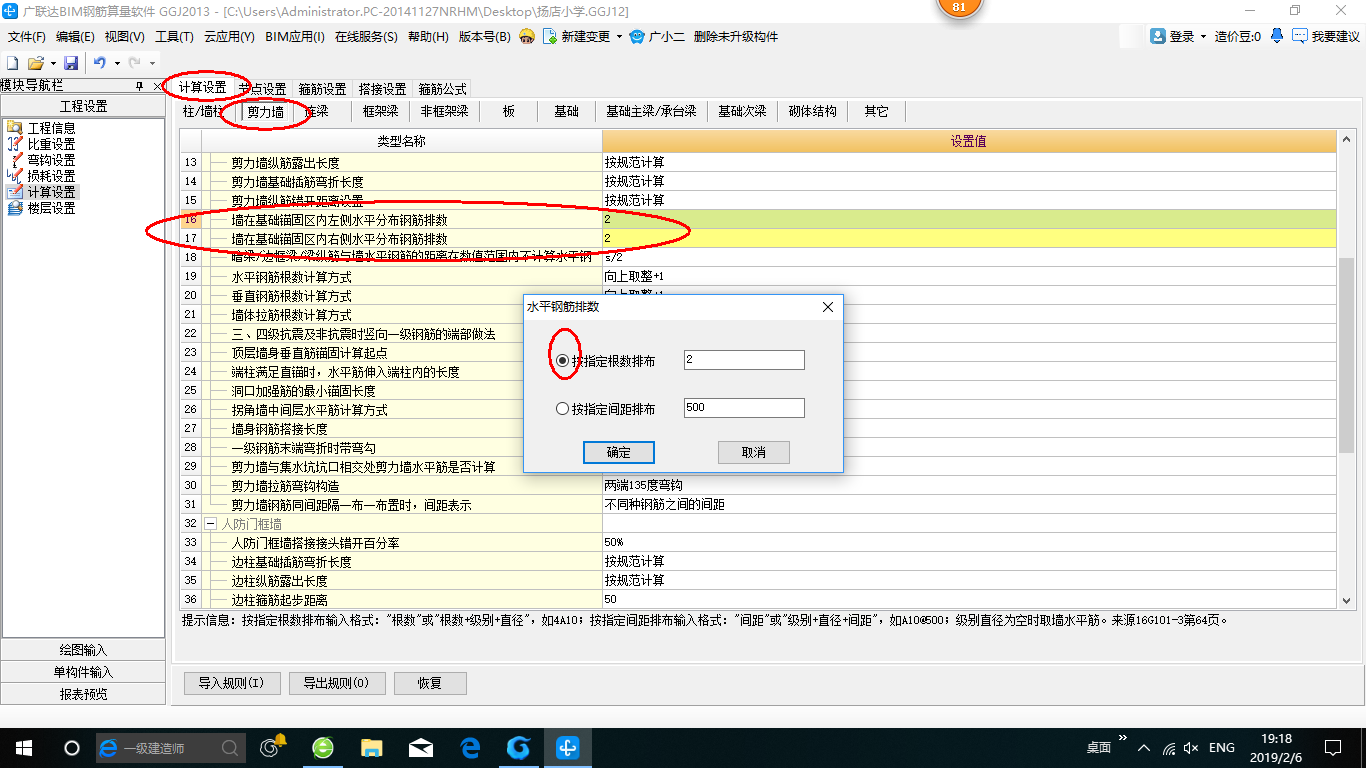Close the 模块导航栏 navigation panel

point(157,87)
